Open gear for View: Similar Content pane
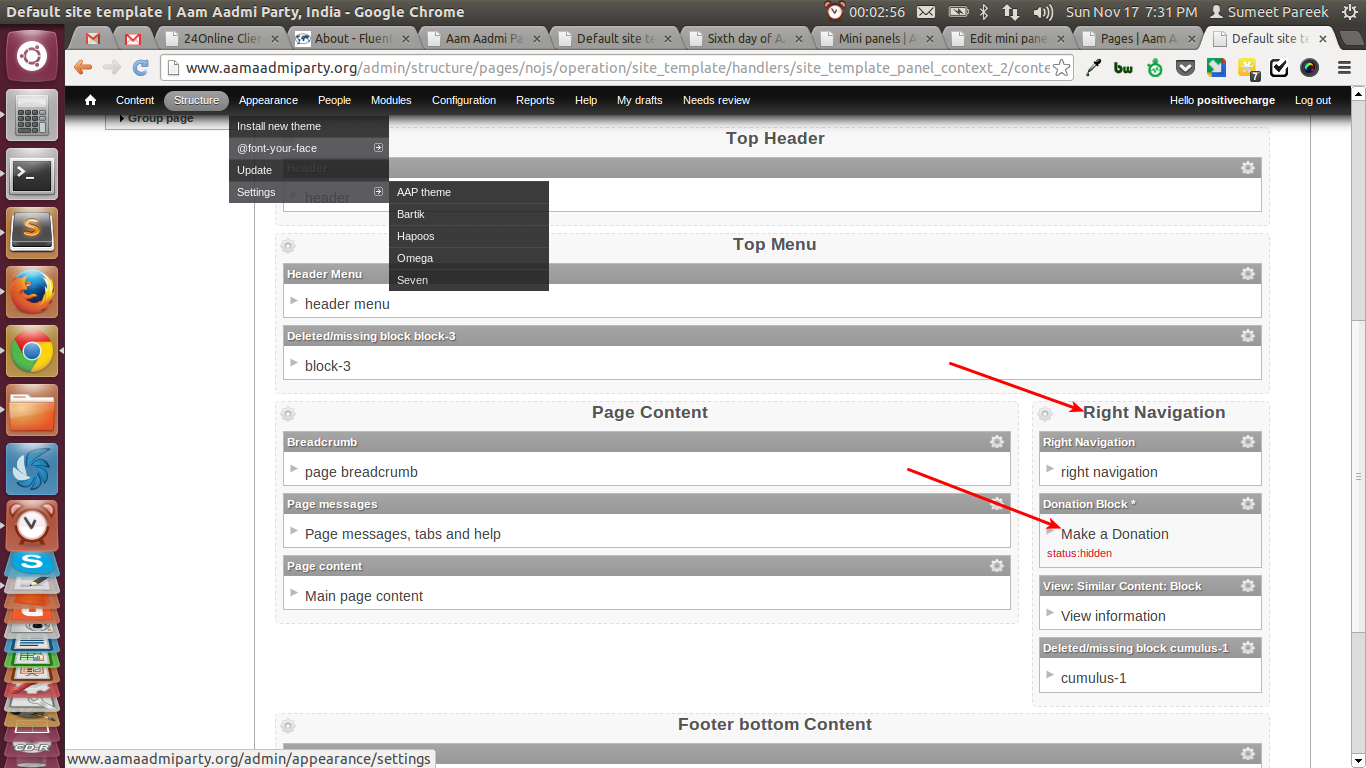Viewport: 1366px width, 768px height. tap(1248, 585)
